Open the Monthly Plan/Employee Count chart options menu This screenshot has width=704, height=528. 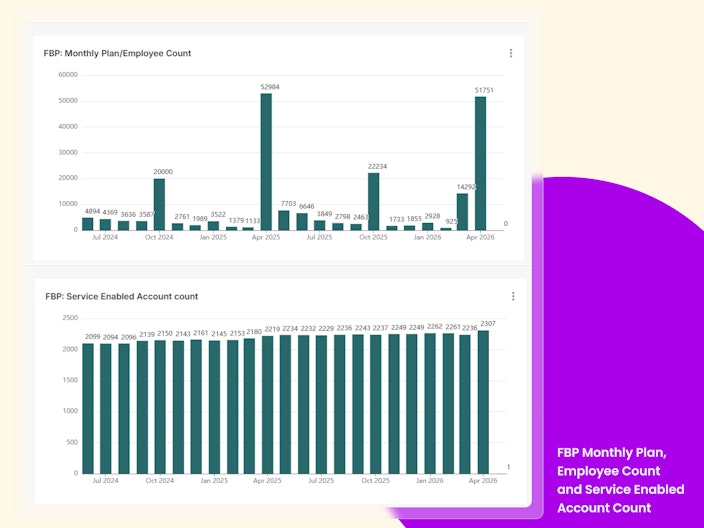tap(511, 53)
